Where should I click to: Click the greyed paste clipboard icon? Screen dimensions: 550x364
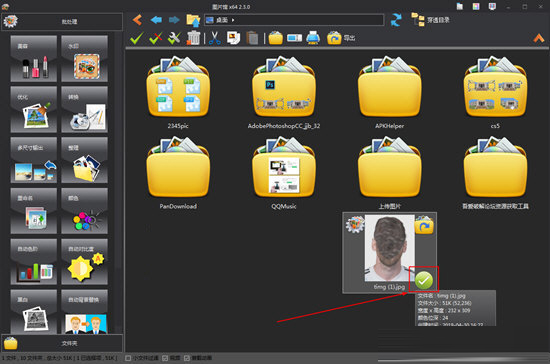pyautogui.click(x=252, y=38)
